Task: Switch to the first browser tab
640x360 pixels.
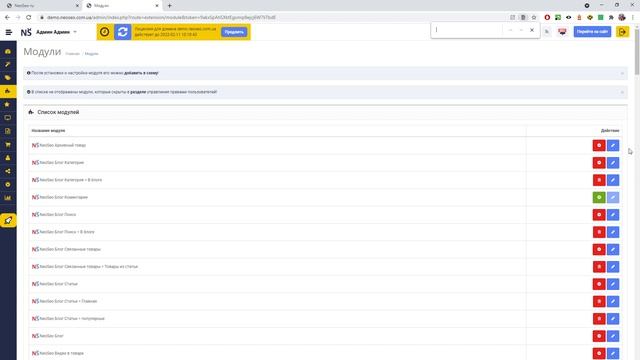Action: coord(41,6)
